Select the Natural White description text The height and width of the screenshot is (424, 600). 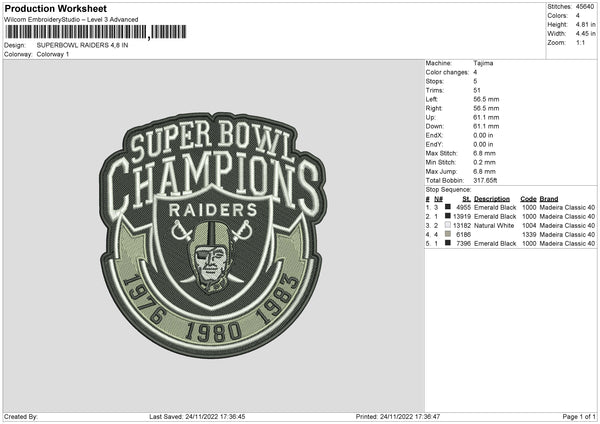(494, 226)
